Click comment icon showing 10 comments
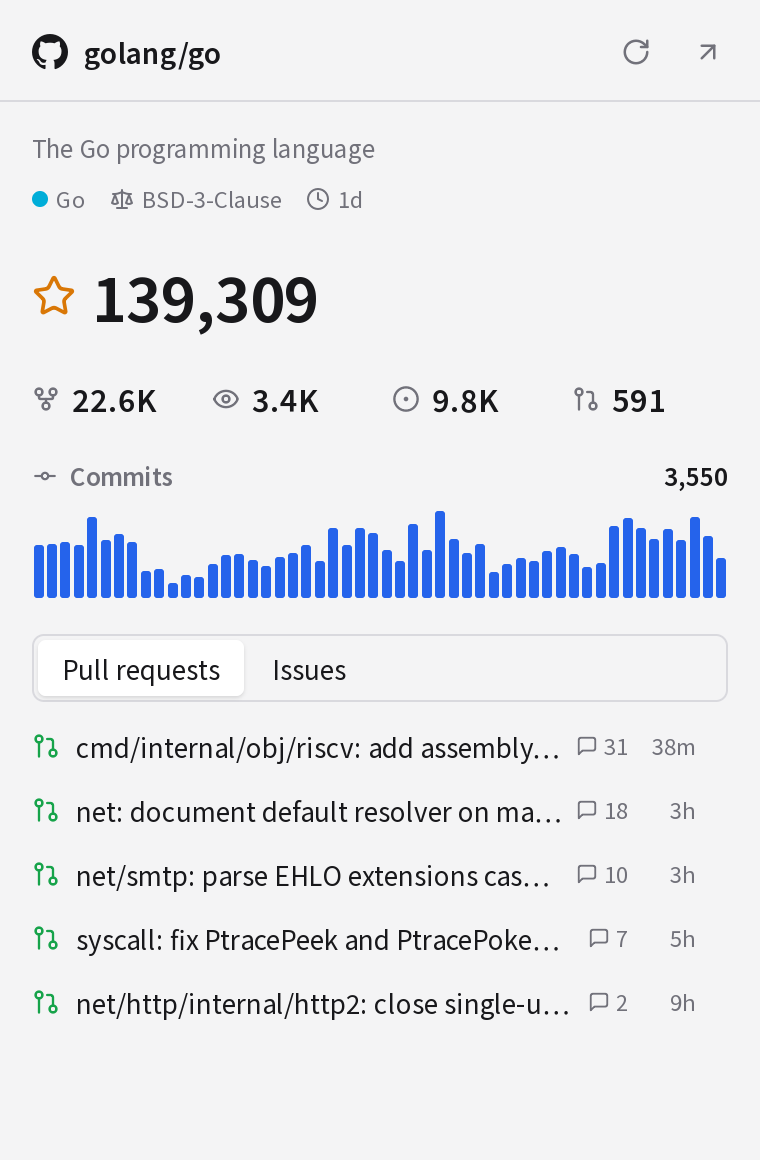 point(587,874)
